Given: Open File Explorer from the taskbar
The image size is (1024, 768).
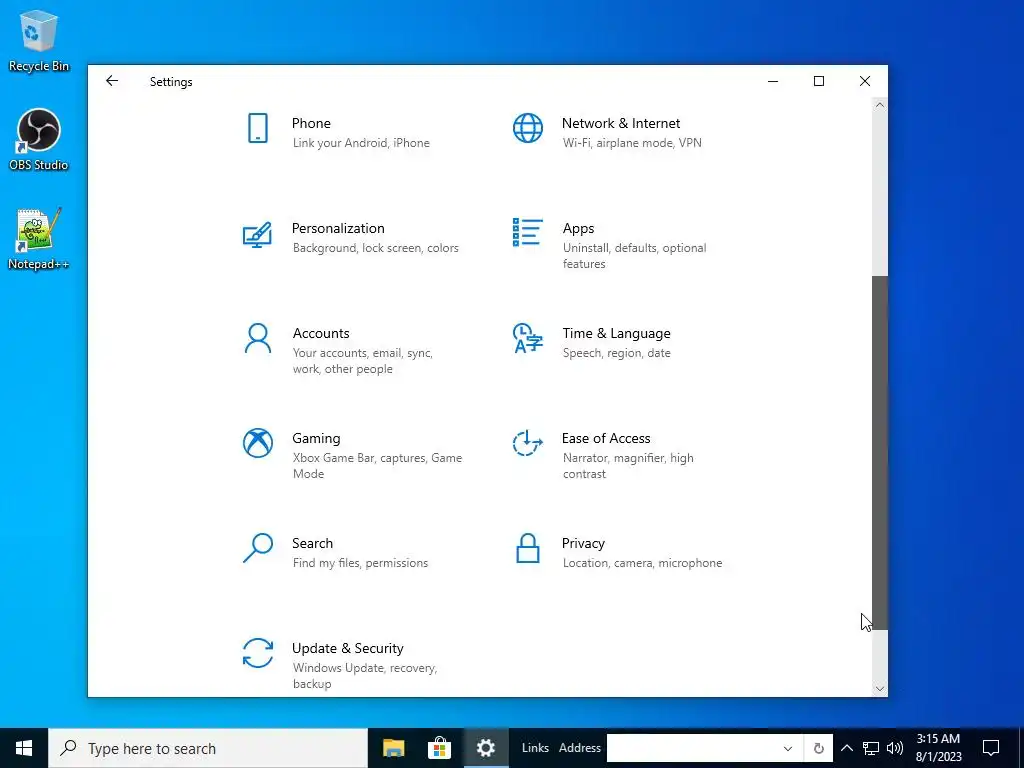Looking at the screenshot, I should coord(393,748).
